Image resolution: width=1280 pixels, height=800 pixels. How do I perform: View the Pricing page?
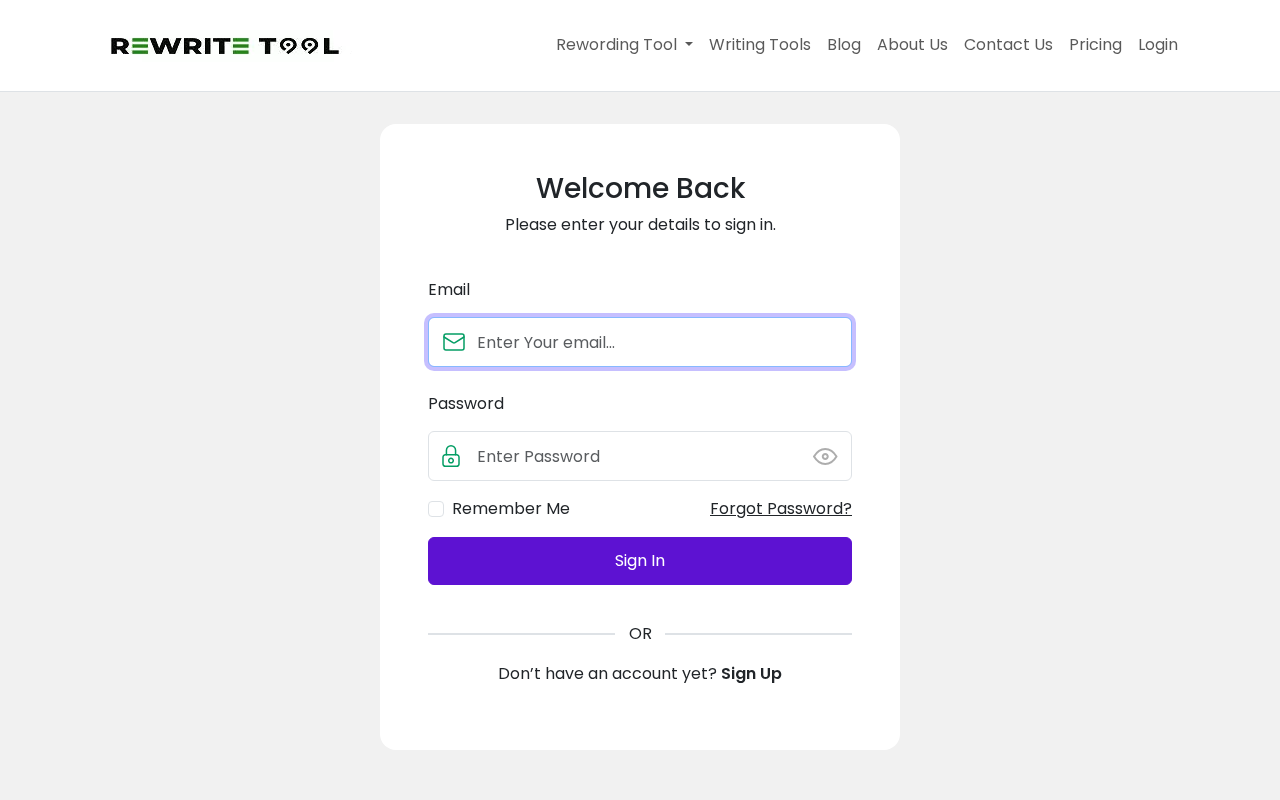[1095, 45]
